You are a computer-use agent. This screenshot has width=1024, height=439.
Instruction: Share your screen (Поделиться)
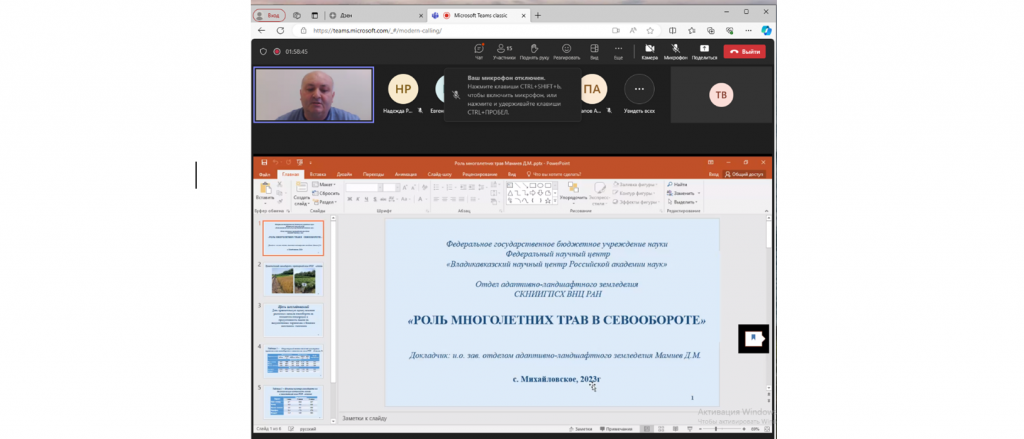704,52
